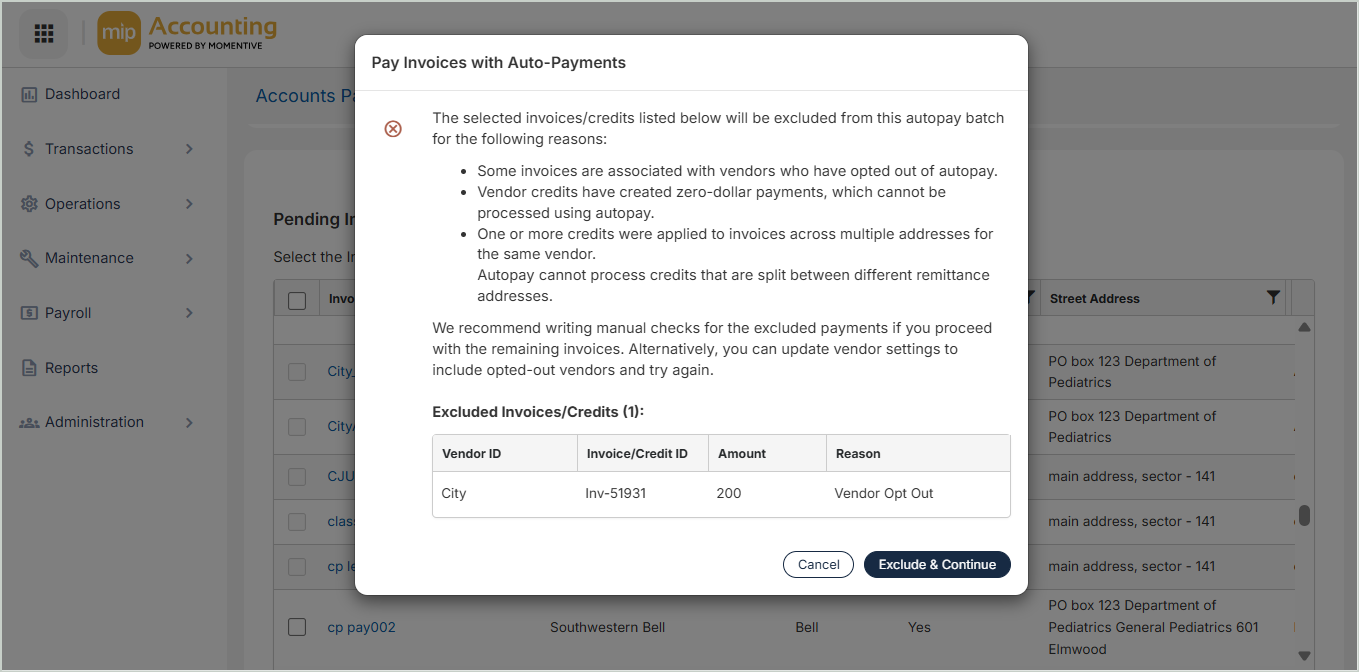Check the cp pay002 invoice checkbox
The width and height of the screenshot is (1359, 672).
point(297,627)
